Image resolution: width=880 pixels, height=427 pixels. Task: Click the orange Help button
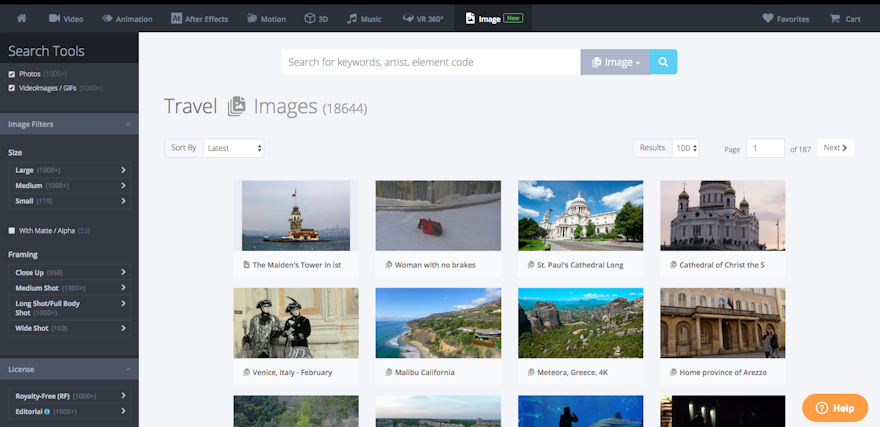tap(834, 408)
